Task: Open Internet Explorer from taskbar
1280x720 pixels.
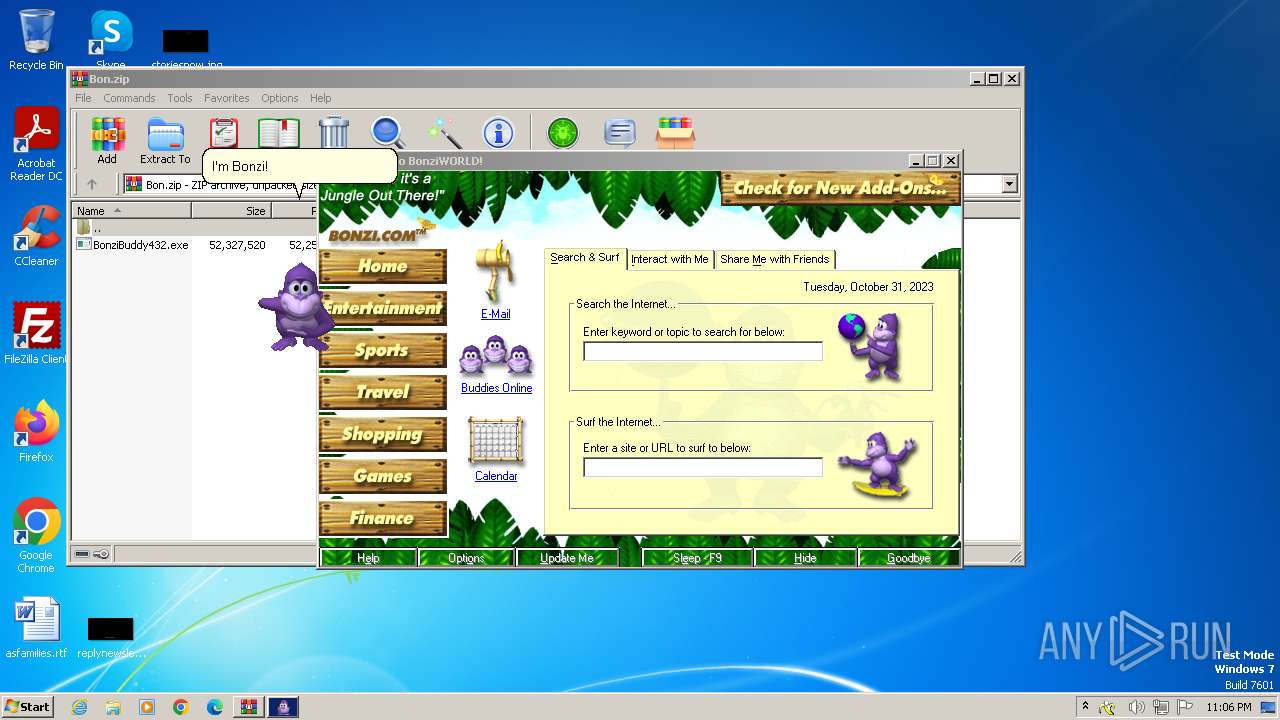Action: pos(79,707)
